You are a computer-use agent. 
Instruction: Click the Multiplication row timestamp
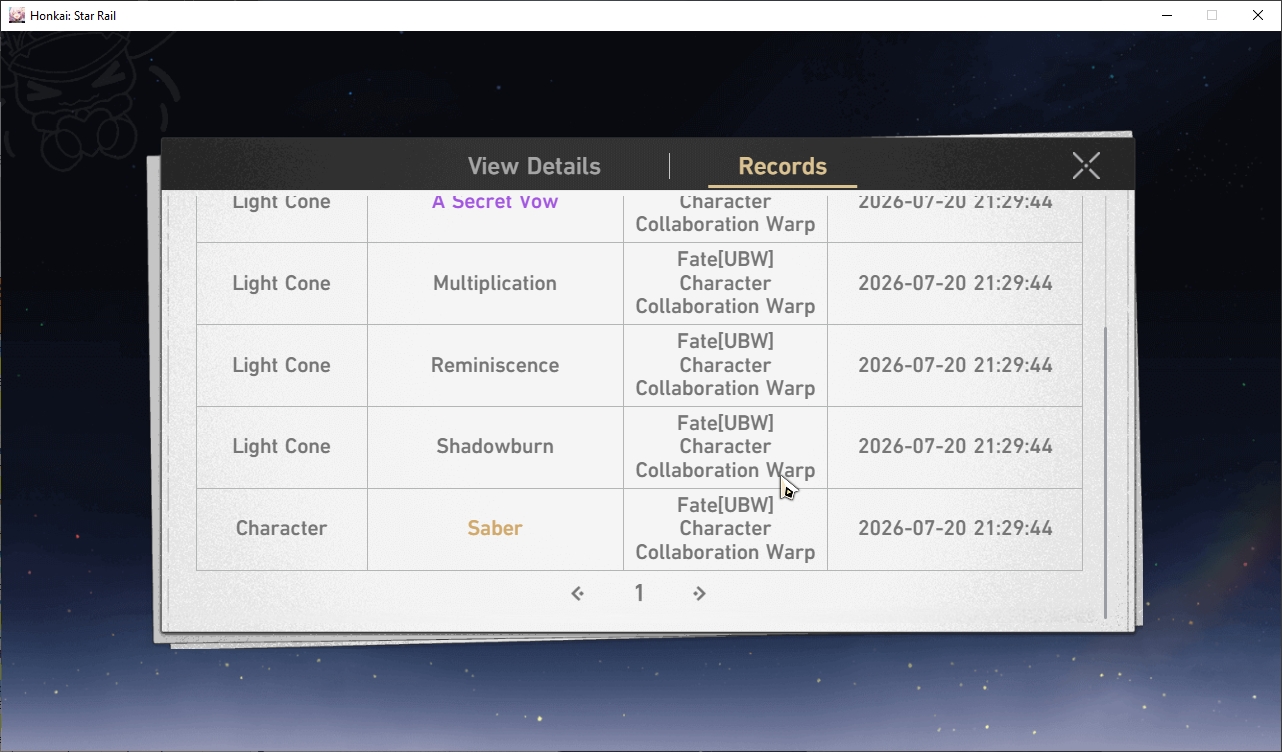pyautogui.click(x=955, y=283)
